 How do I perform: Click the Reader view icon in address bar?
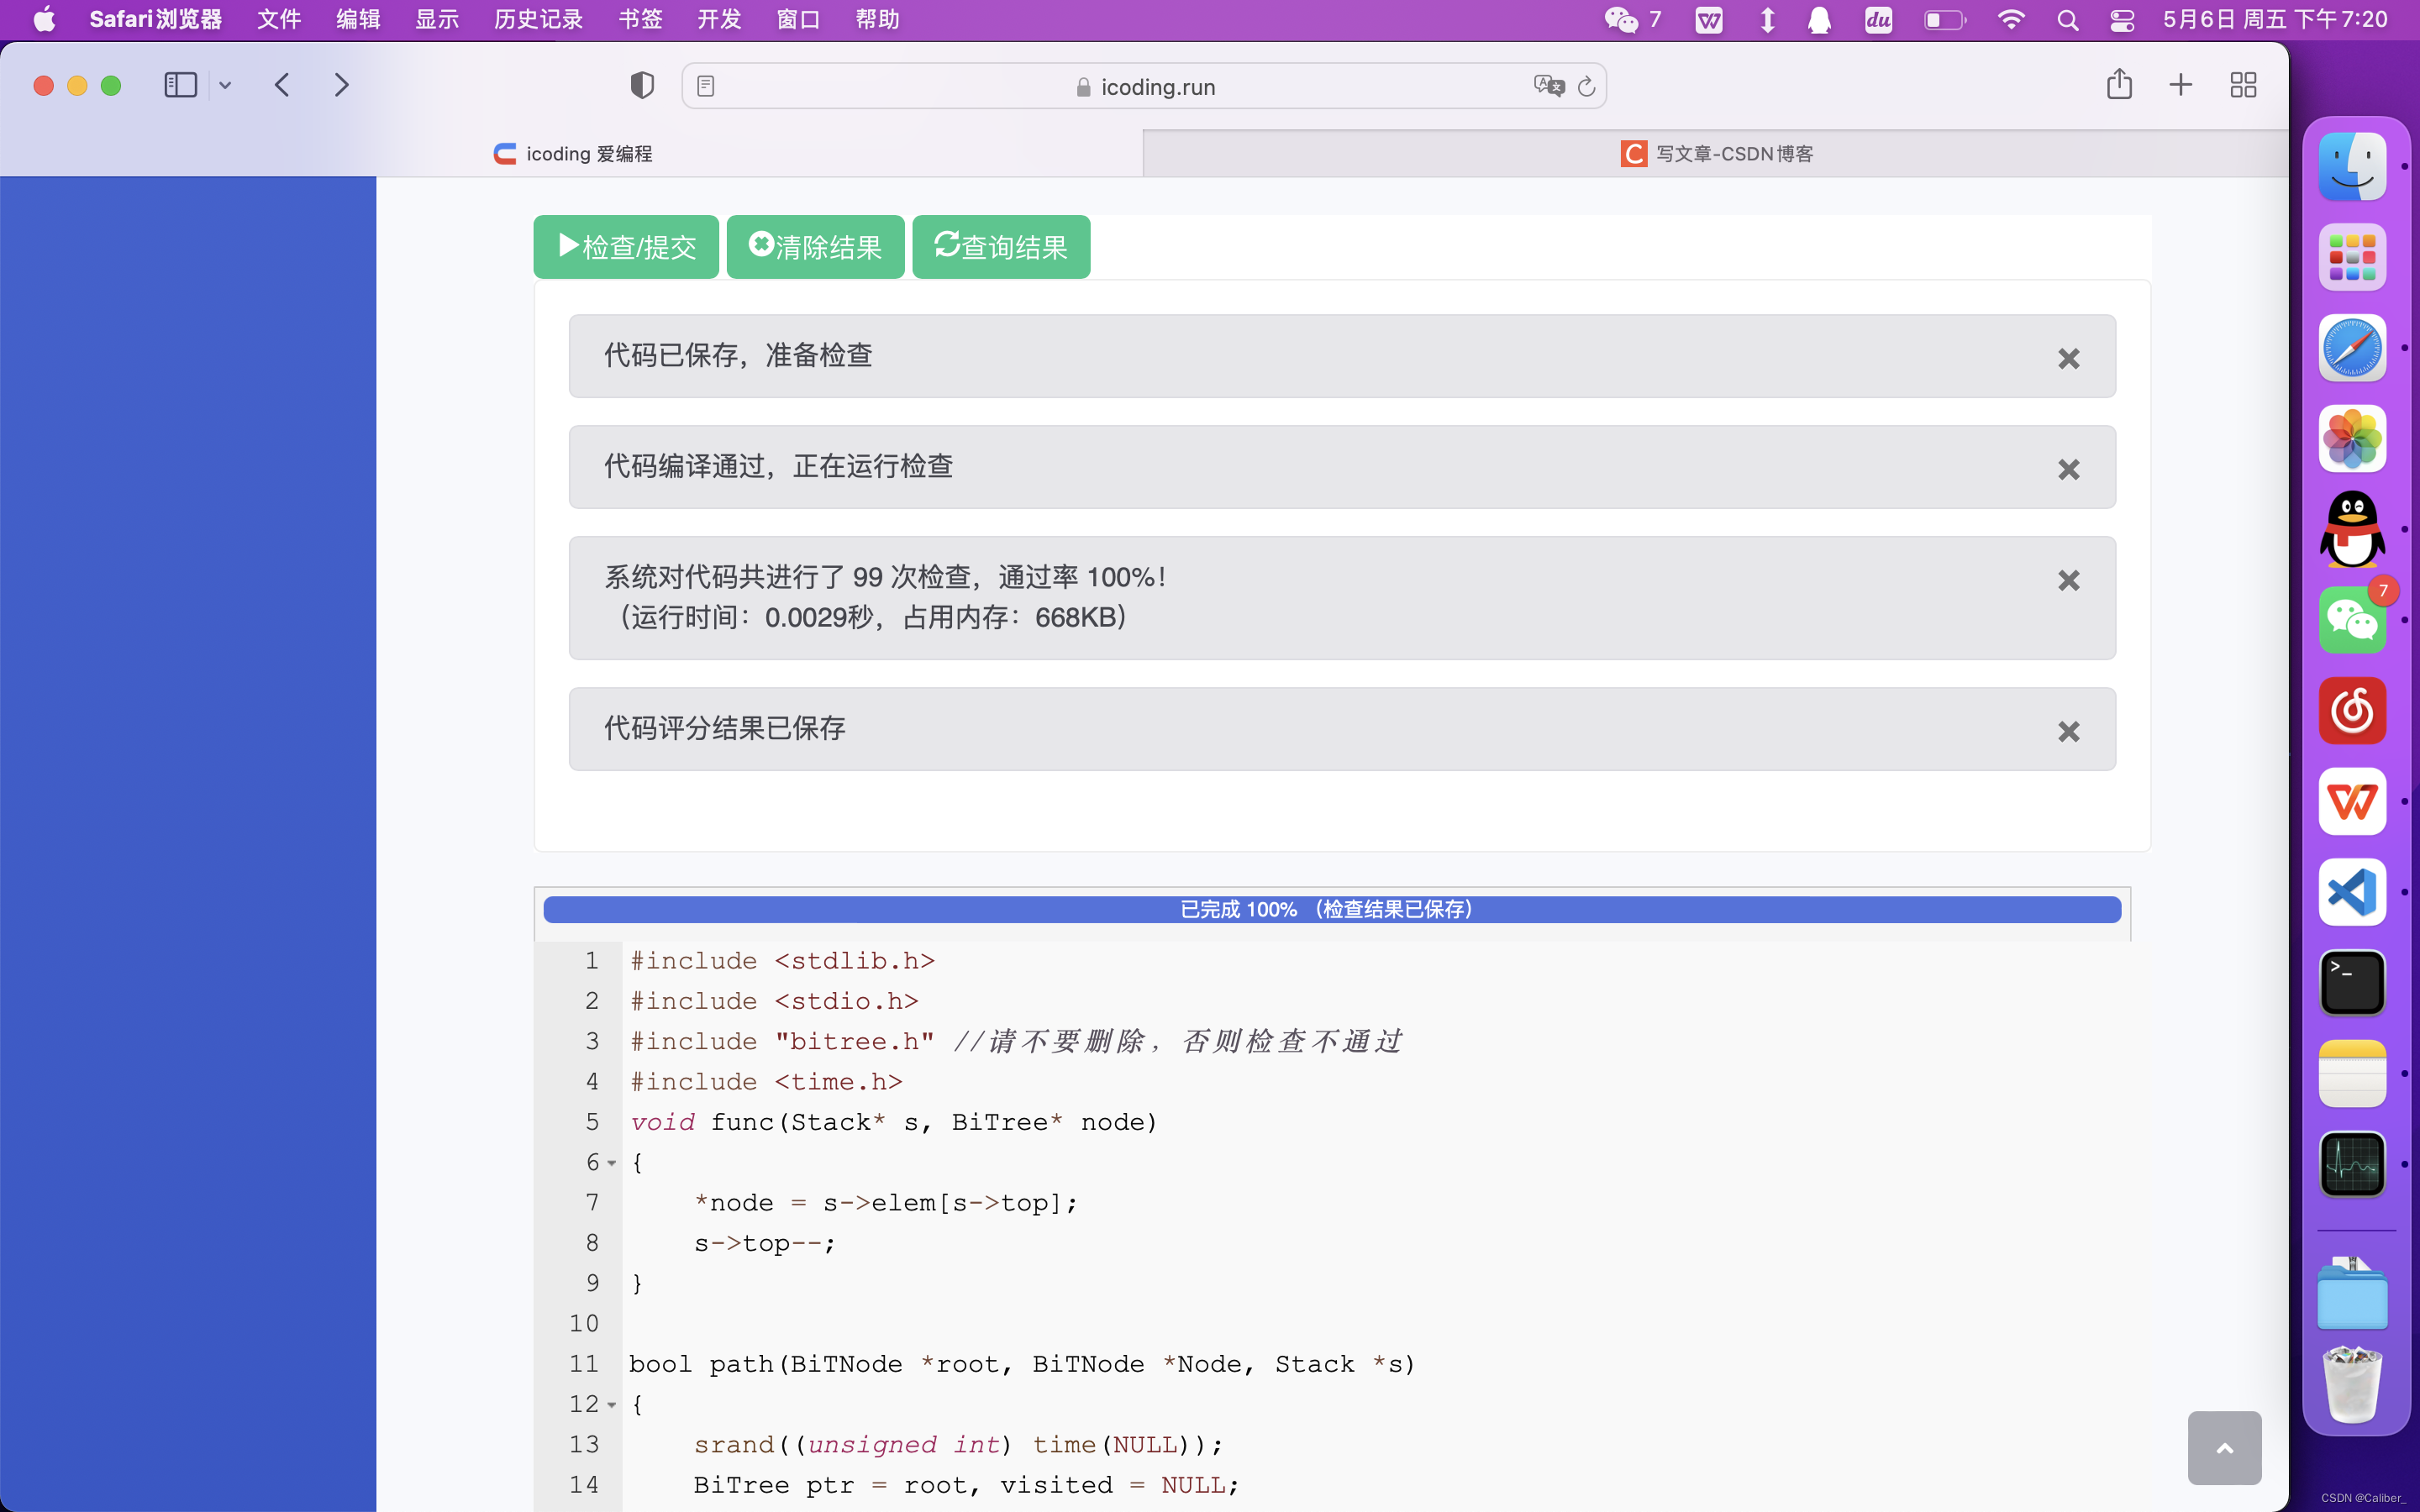706,86
